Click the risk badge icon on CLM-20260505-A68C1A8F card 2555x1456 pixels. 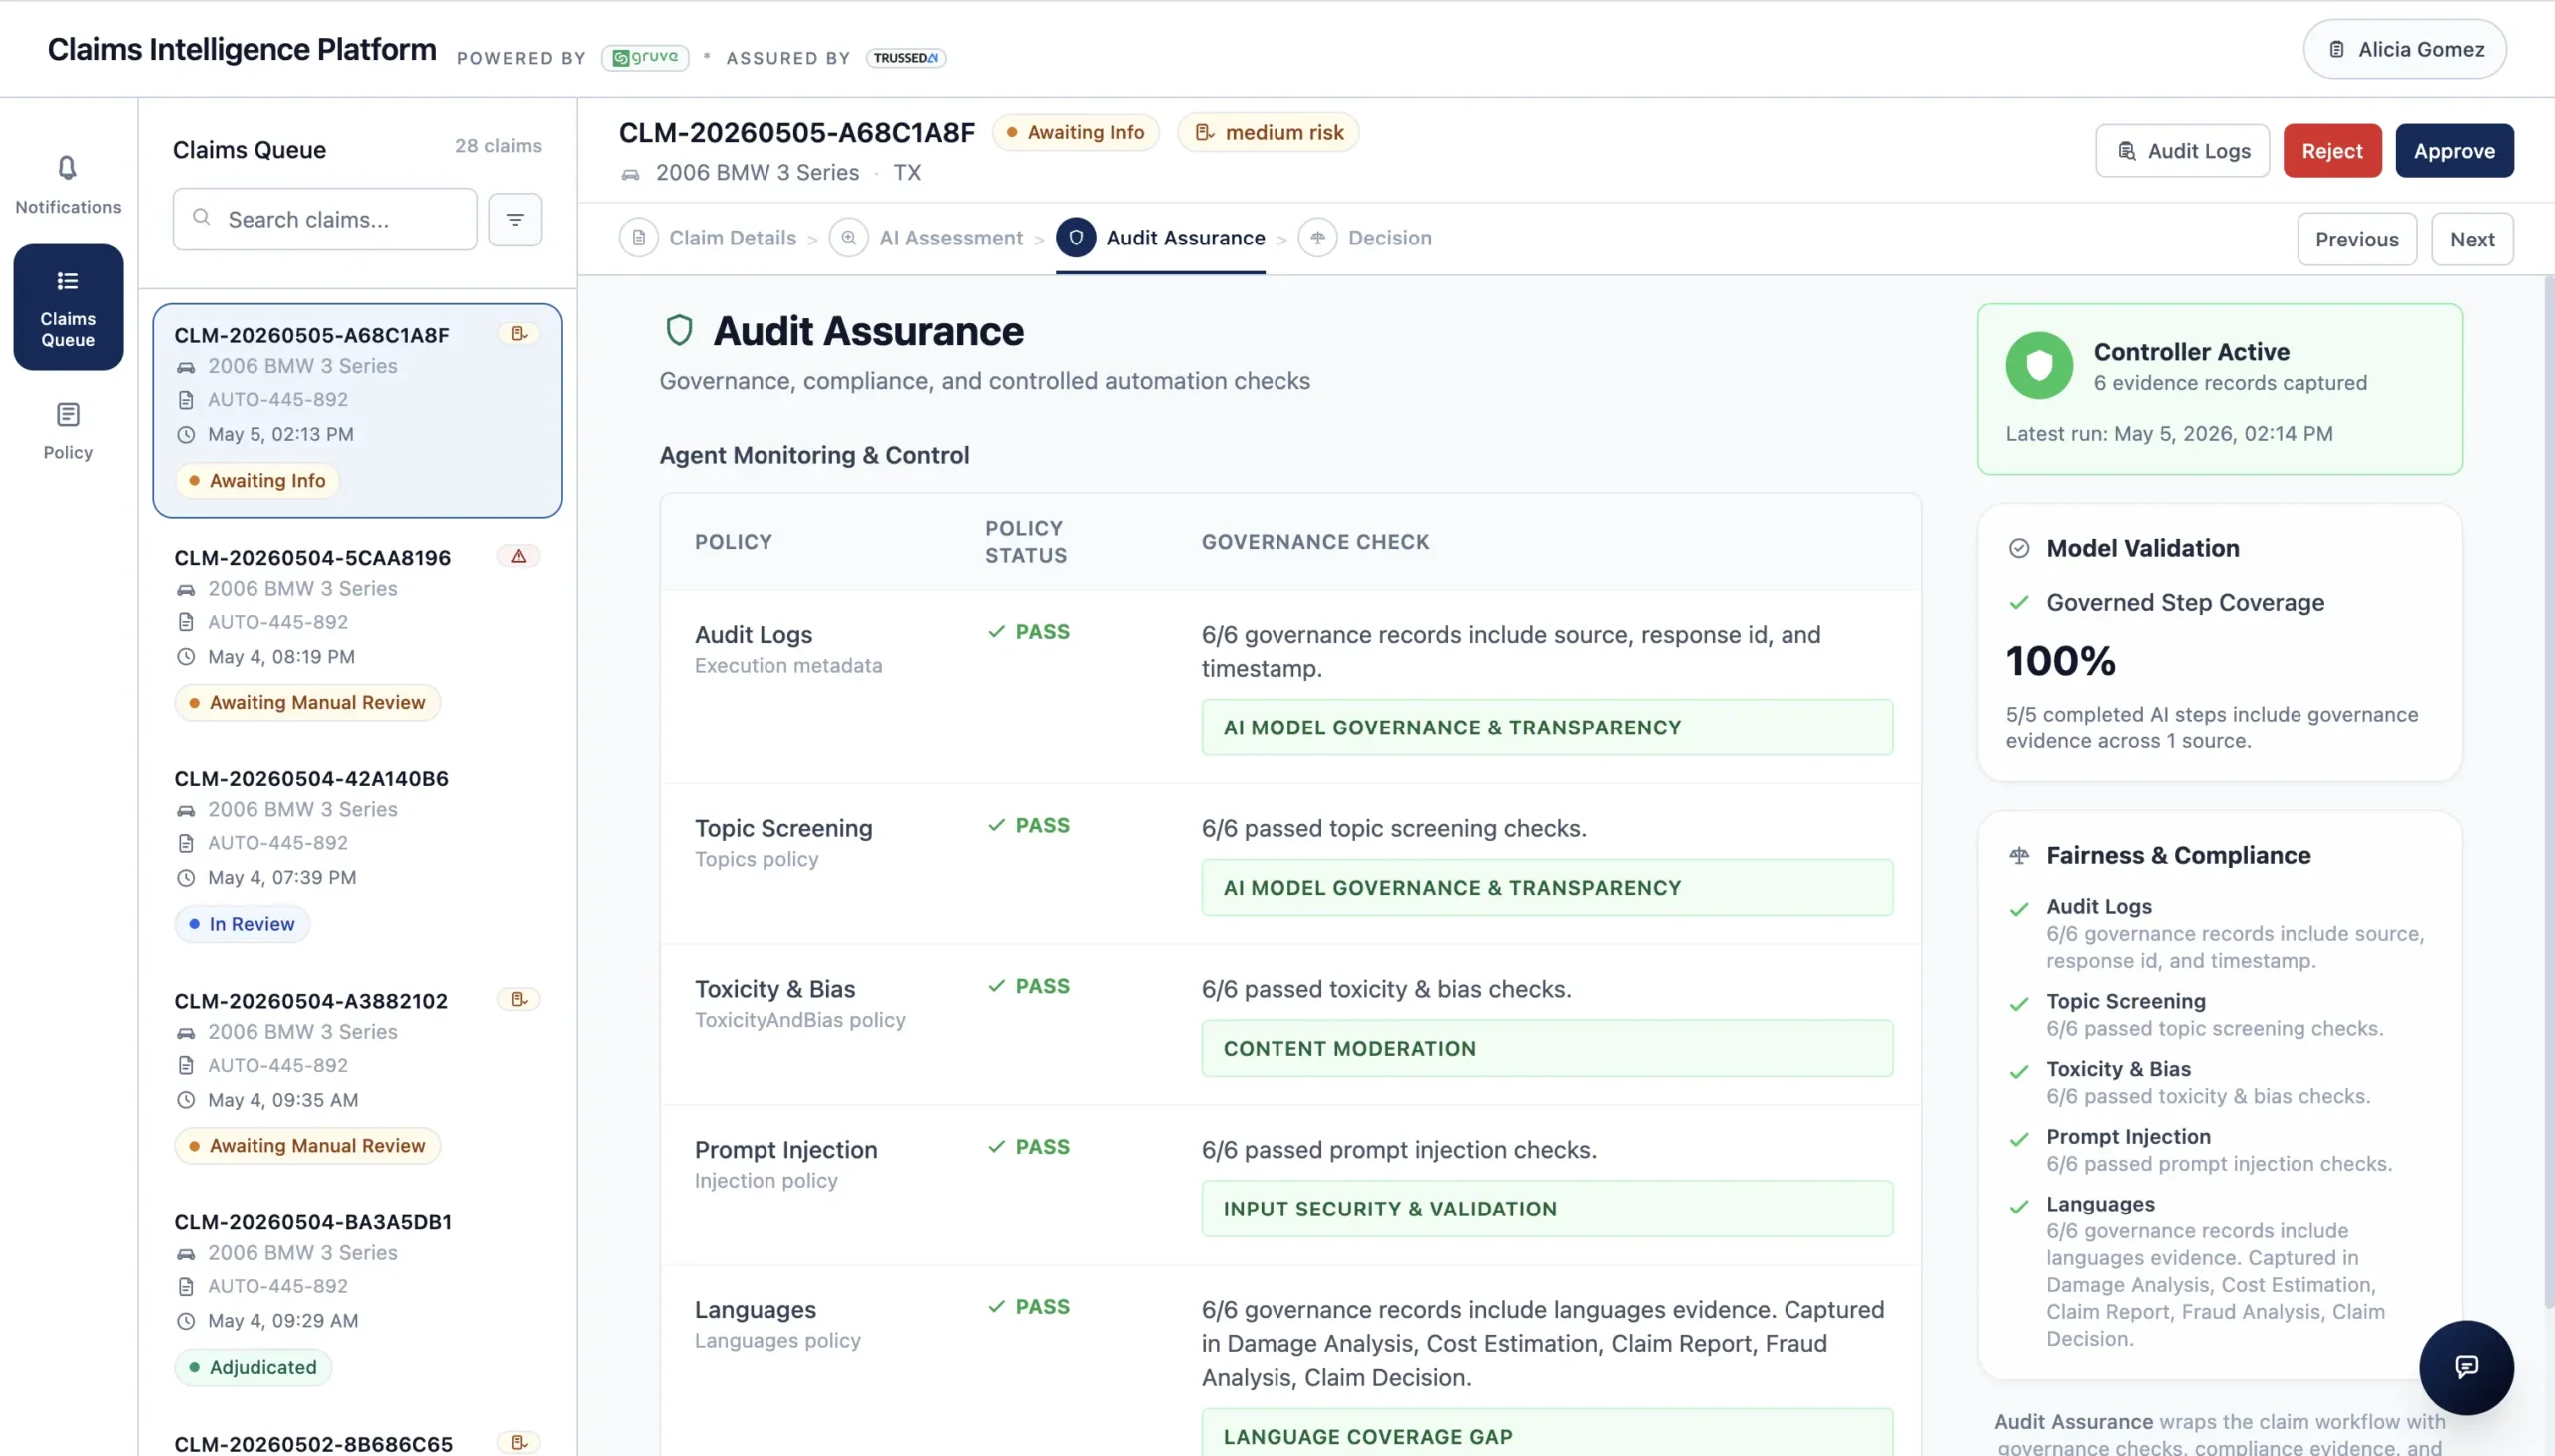(519, 334)
